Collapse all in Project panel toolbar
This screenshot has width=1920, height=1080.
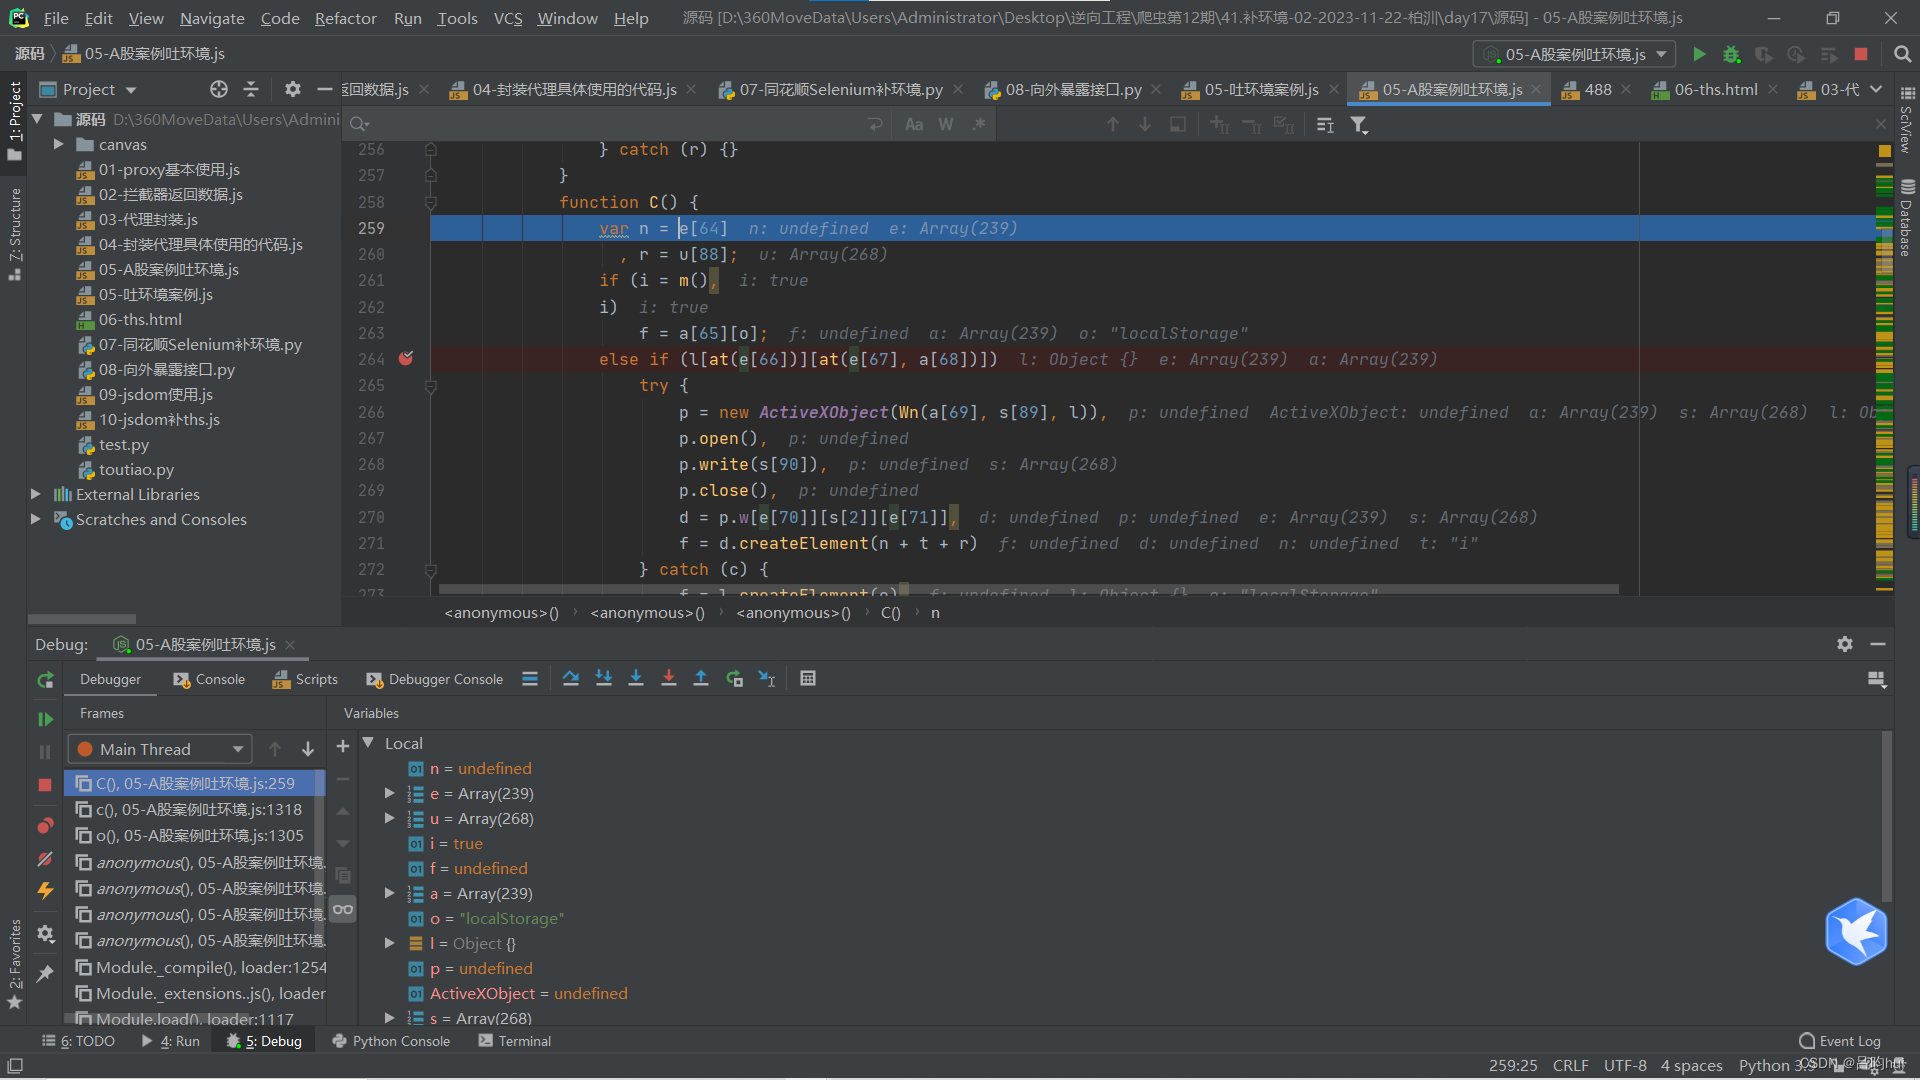click(x=251, y=89)
